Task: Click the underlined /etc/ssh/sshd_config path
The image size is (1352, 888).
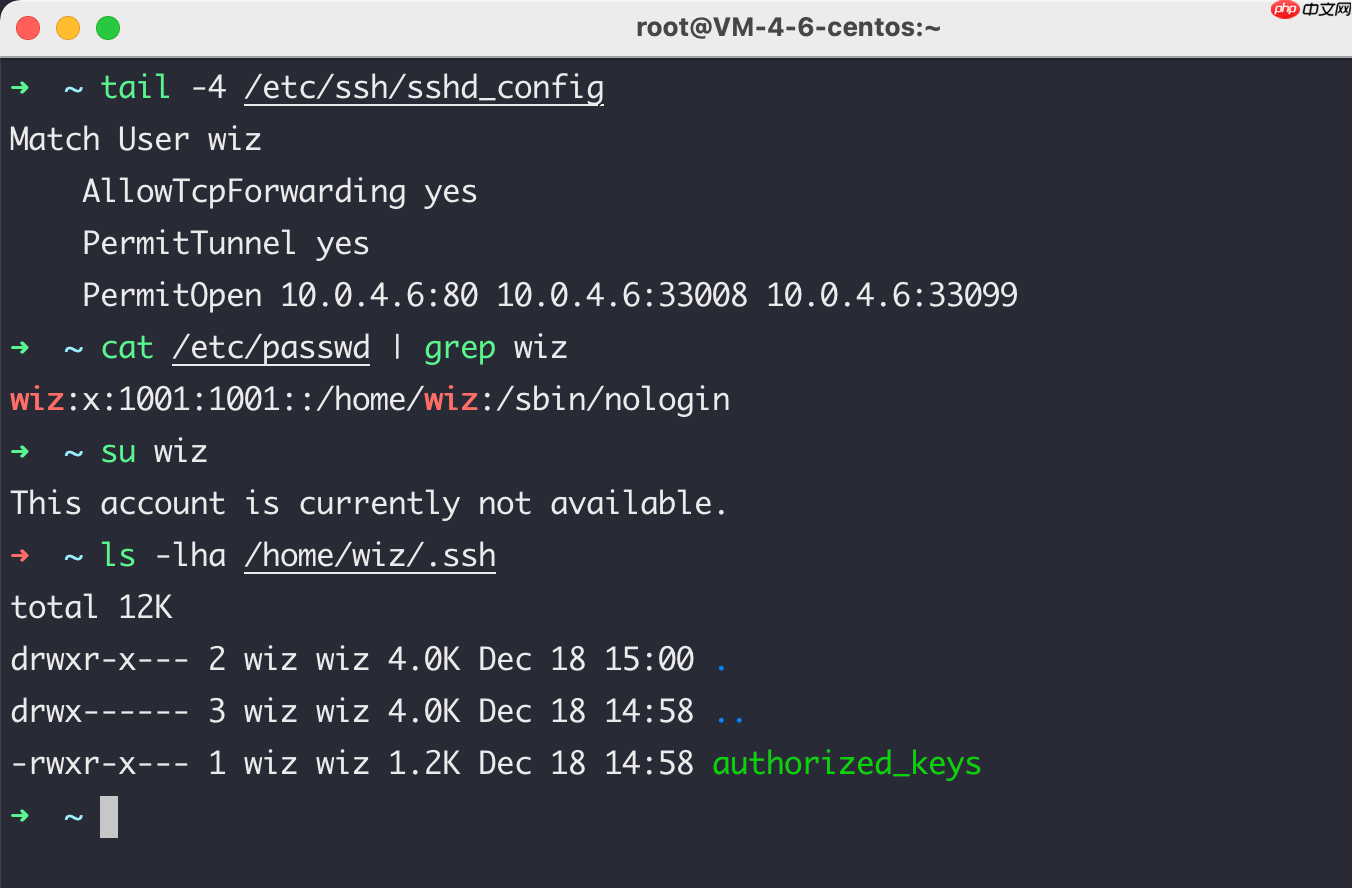Action: coord(424,88)
